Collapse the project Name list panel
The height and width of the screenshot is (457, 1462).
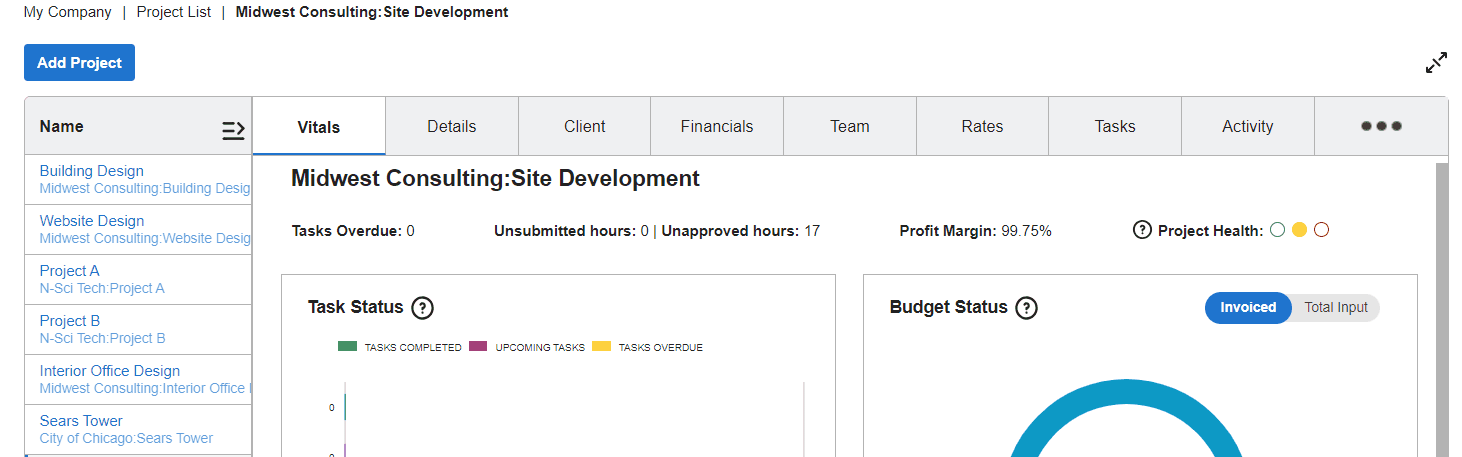233,129
